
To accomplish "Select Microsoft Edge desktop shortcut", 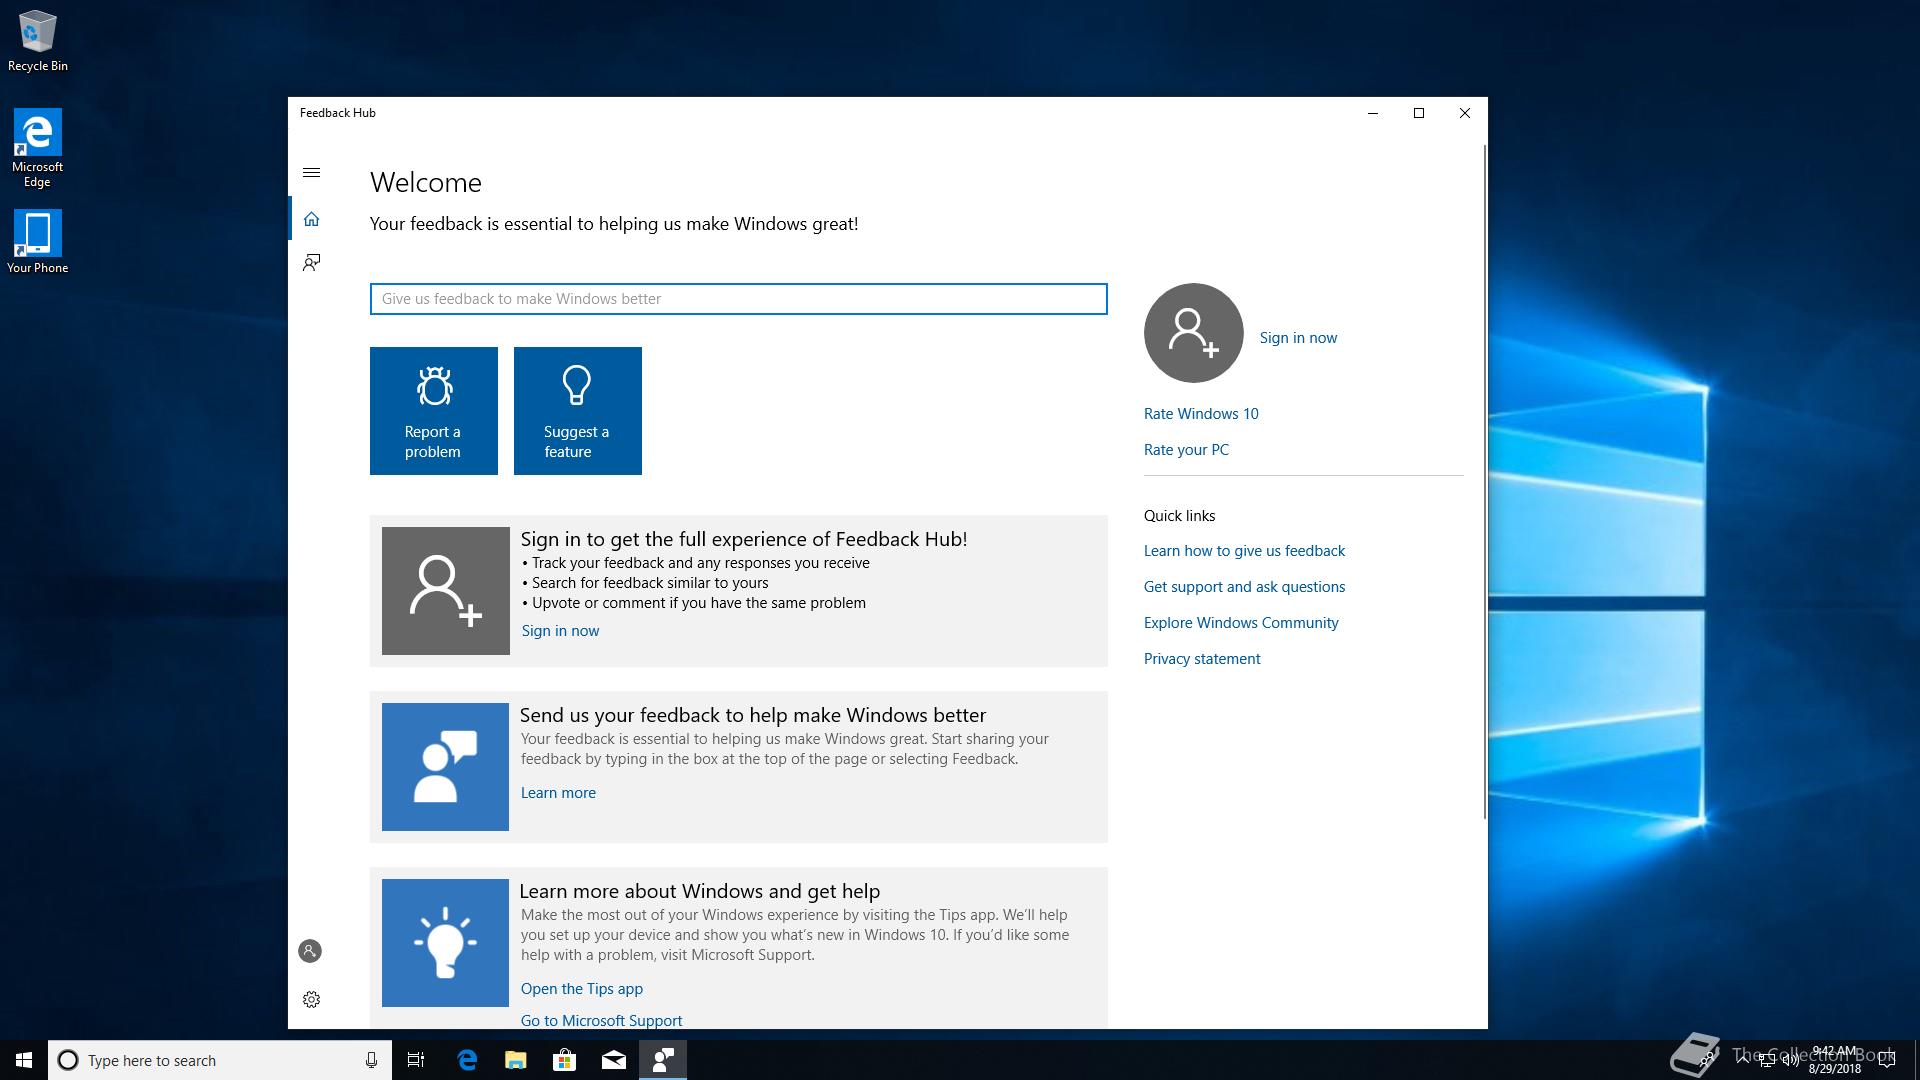I will [x=37, y=148].
